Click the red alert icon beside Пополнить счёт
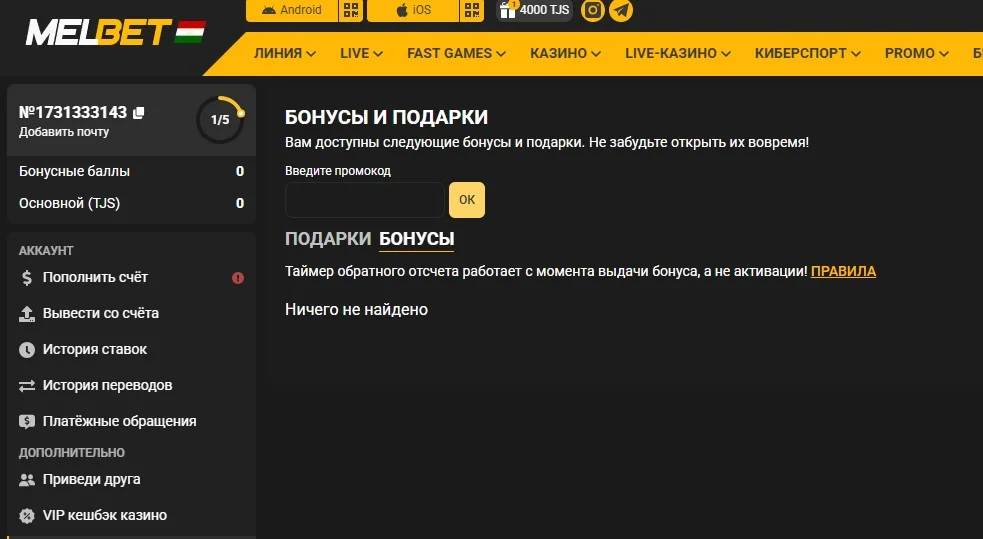The height and width of the screenshot is (539, 983). click(x=238, y=278)
